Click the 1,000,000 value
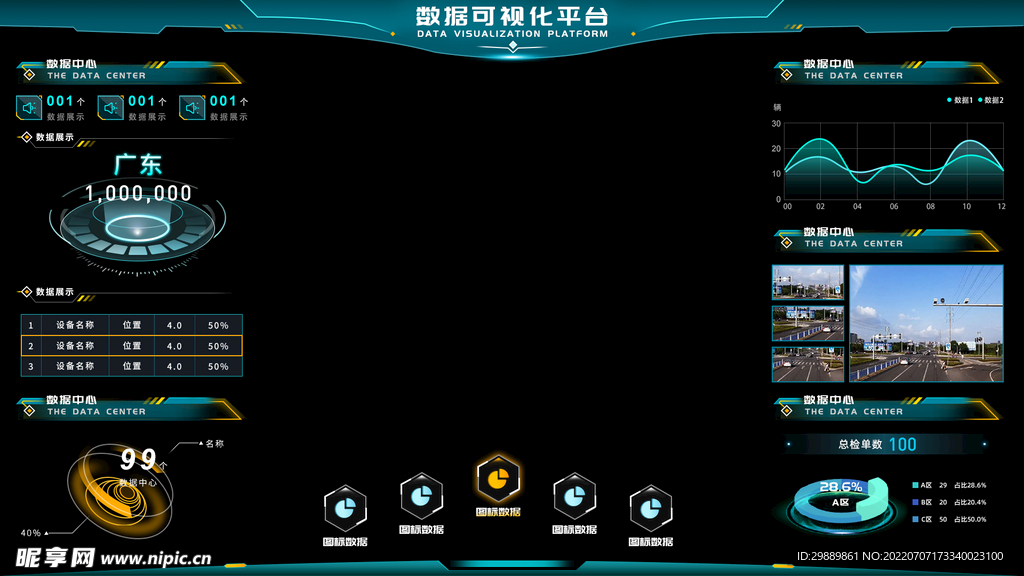1024x576 pixels. click(x=138, y=193)
